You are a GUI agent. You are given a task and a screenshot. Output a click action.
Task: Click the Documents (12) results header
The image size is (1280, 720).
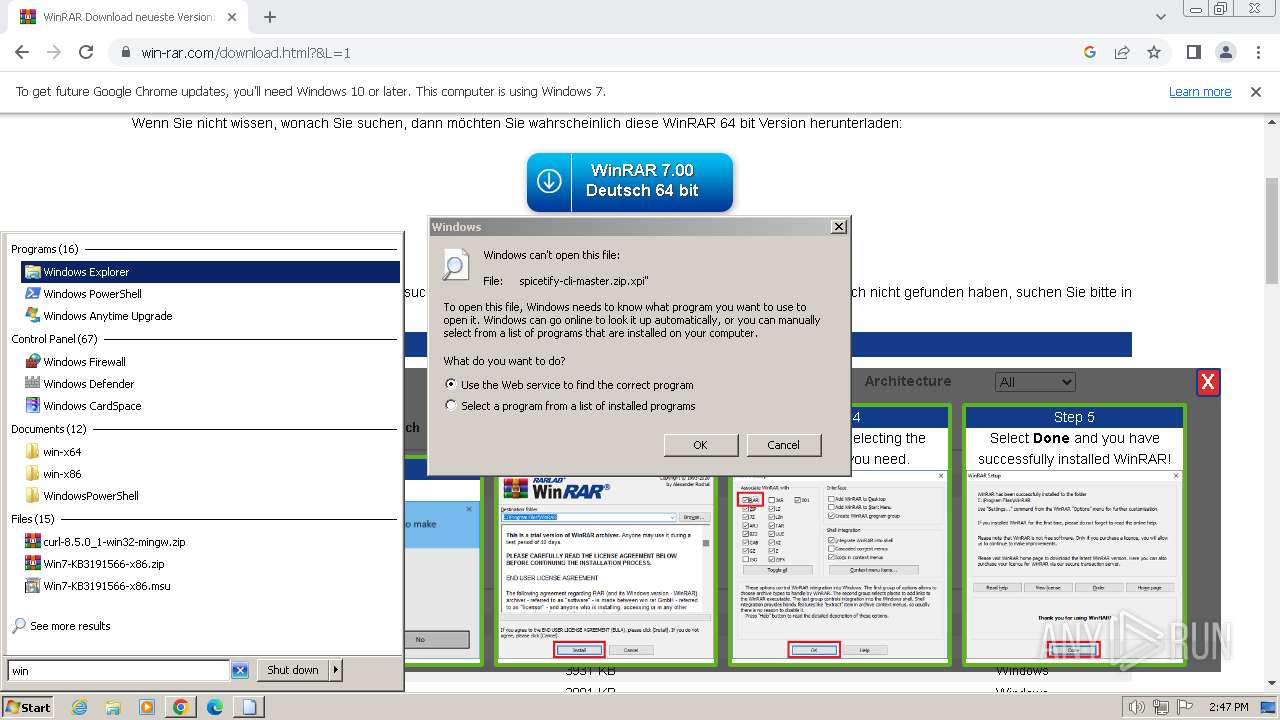(49, 429)
